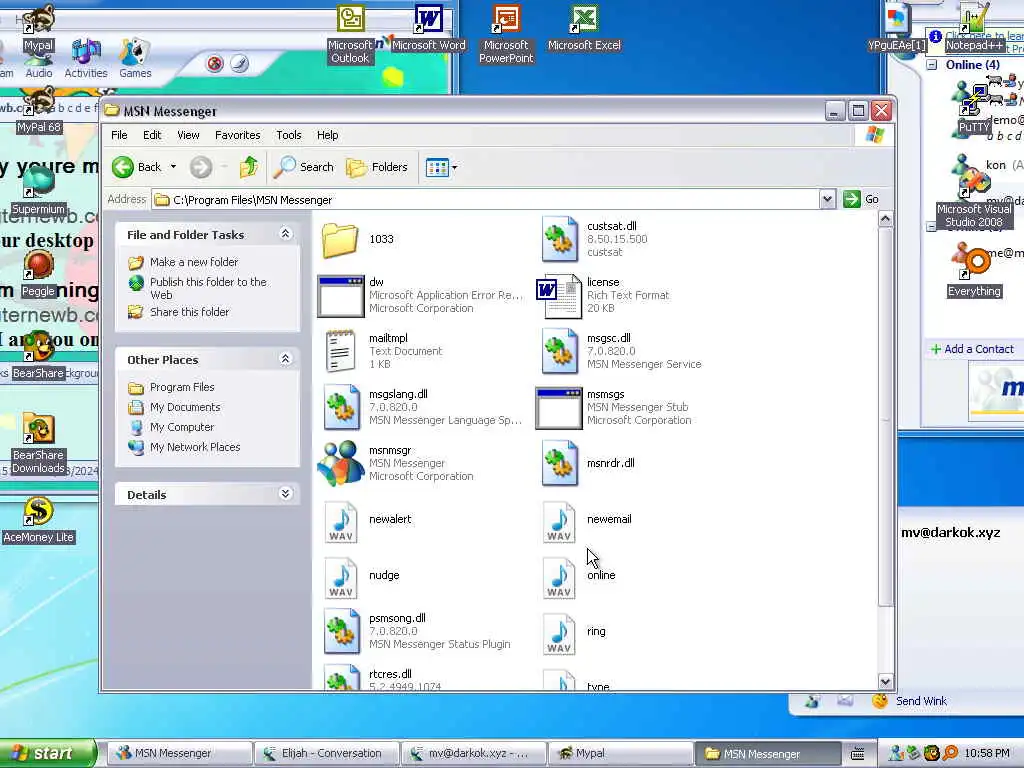Click Make a new folder link
Image resolution: width=1024 pixels, height=768 pixels.
click(193, 262)
